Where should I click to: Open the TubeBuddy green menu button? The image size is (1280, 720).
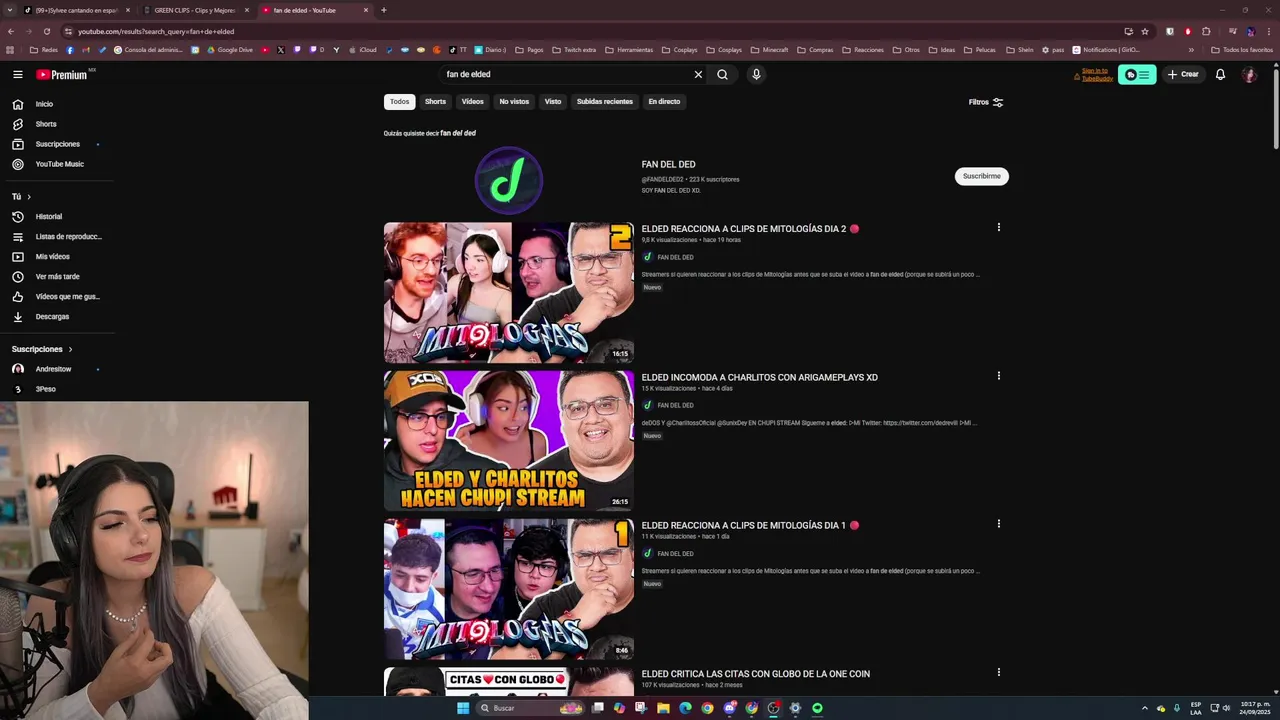click(x=1137, y=74)
